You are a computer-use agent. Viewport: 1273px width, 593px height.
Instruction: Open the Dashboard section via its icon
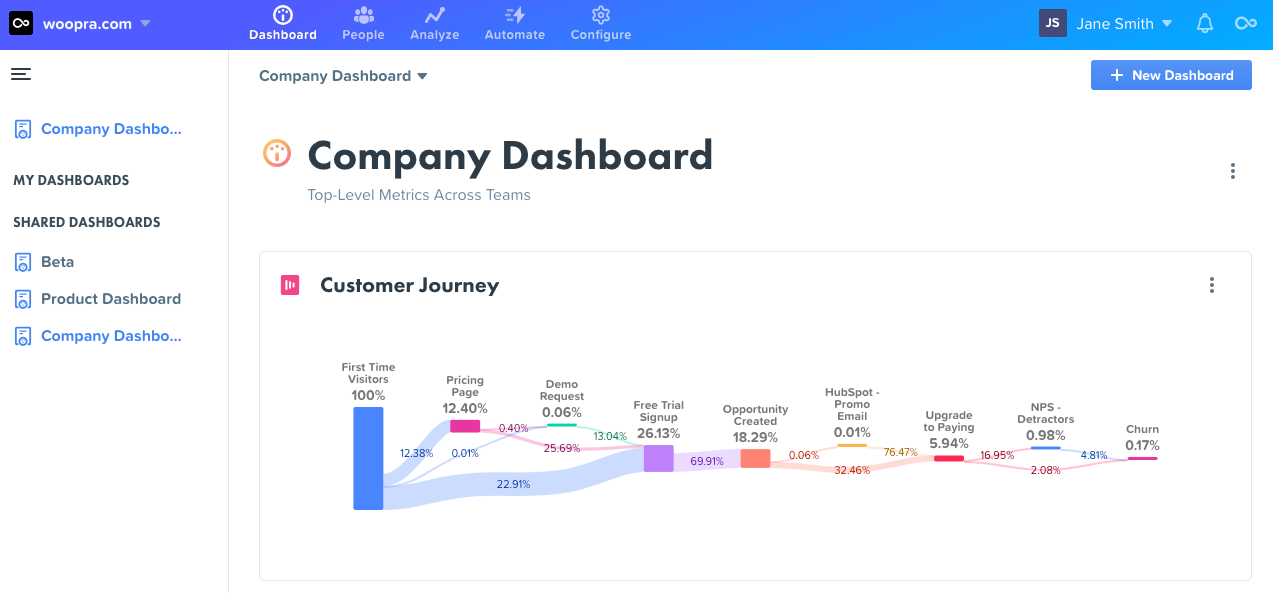click(x=282, y=17)
